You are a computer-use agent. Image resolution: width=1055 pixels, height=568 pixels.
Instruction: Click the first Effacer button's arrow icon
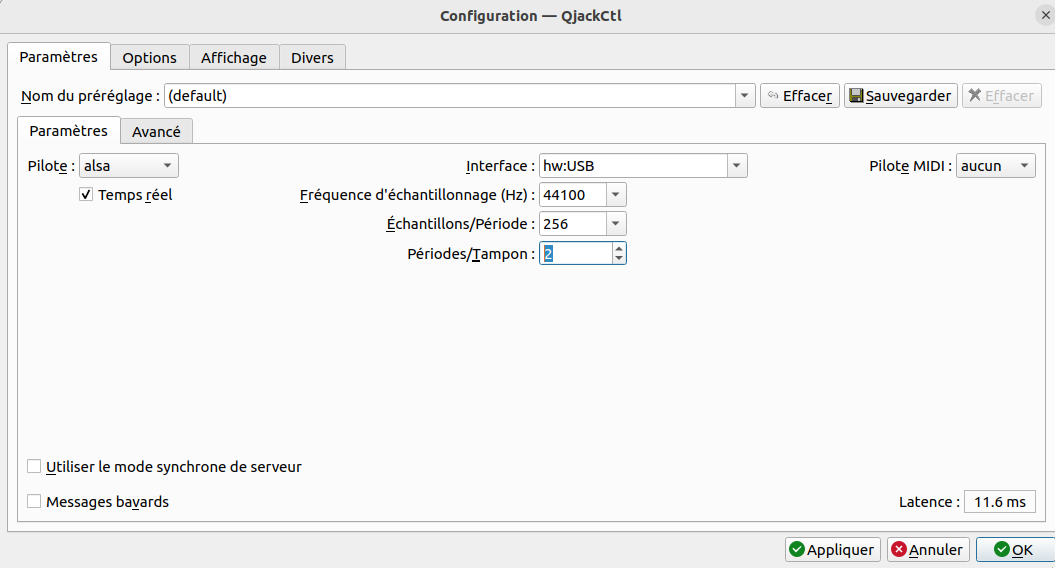pos(773,96)
